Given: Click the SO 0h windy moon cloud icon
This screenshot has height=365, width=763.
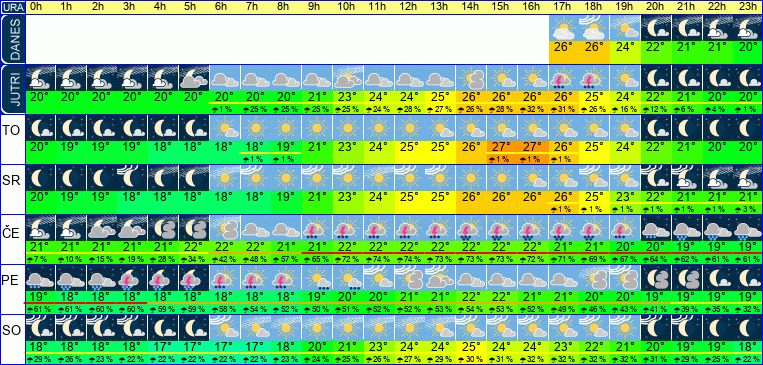Looking at the screenshot, I should pyautogui.click(x=40, y=329).
